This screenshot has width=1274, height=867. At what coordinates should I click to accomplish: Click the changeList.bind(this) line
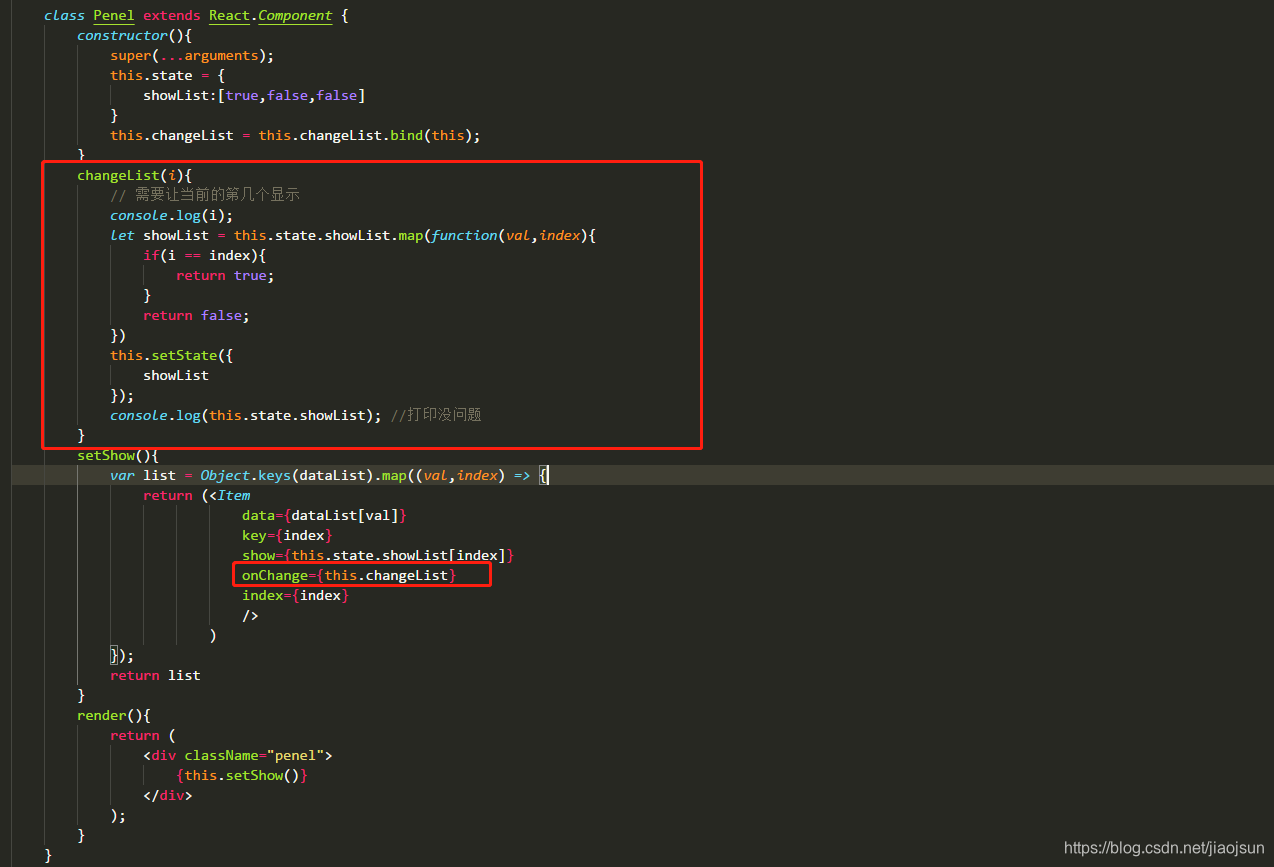[x=295, y=136]
